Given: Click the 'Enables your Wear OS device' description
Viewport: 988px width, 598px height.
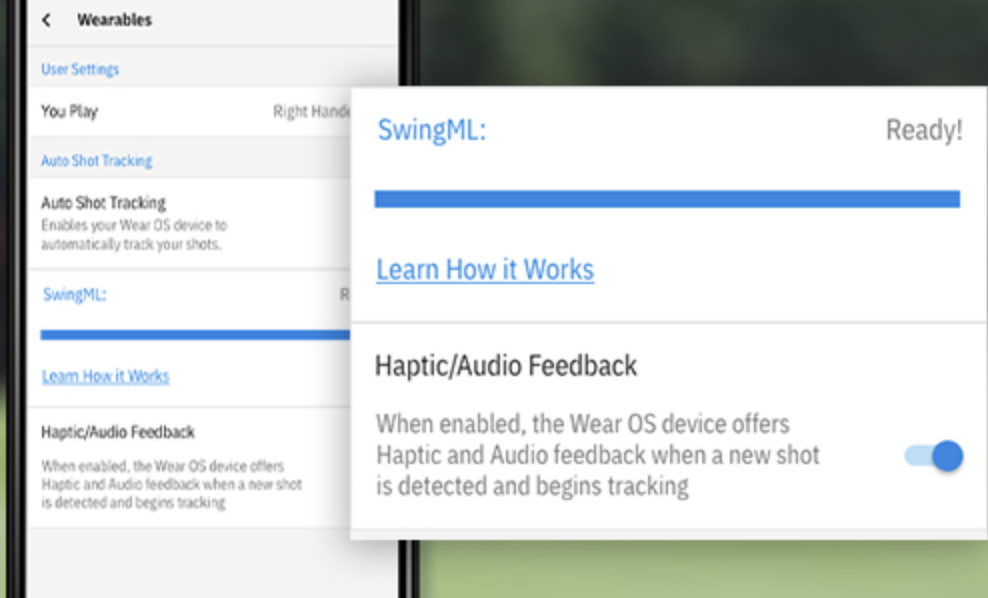Looking at the screenshot, I should click(134, 235).
